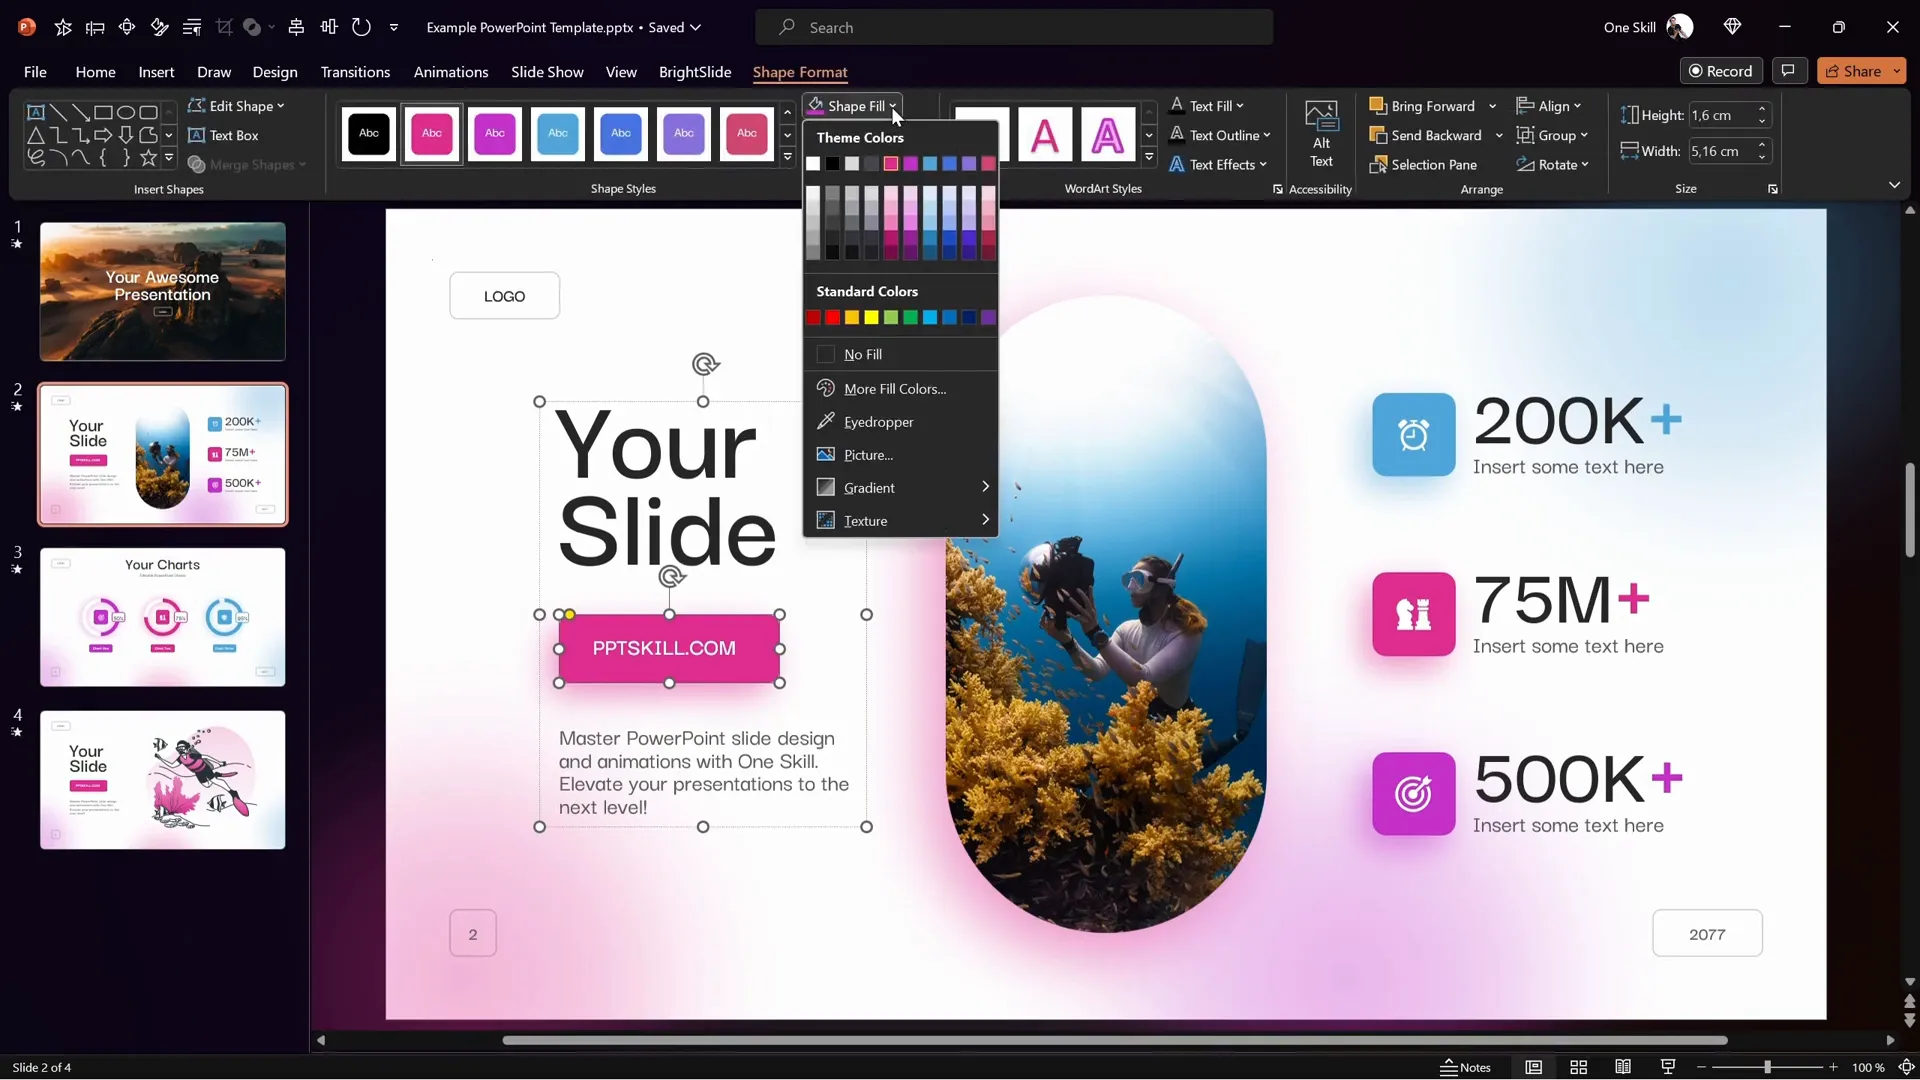Open the Group dropdown
This screenshot has height=1080, width=1920.
point(1552,135)
